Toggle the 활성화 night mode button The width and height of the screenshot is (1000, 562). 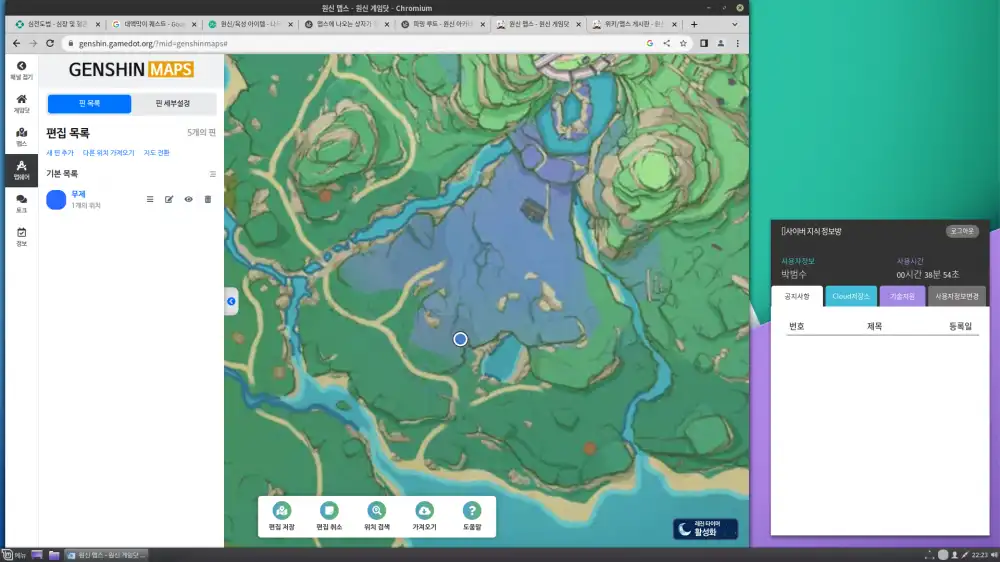click(705, 528)
